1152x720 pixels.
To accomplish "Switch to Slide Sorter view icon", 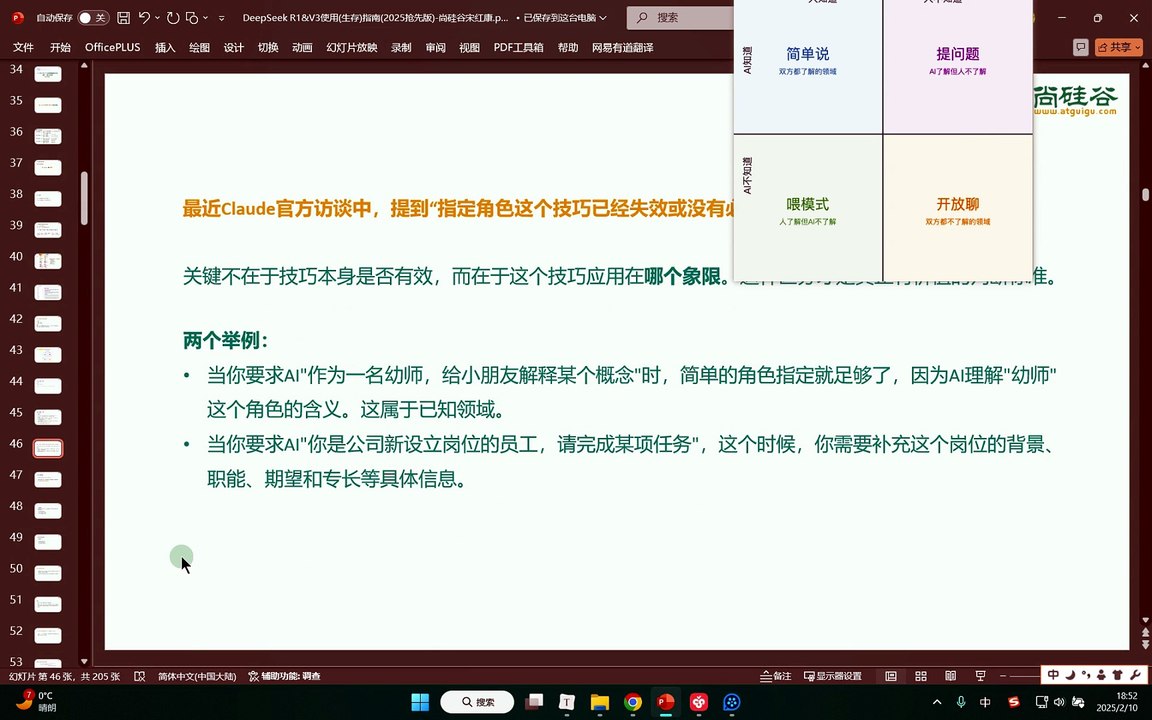I will point(921,676).
